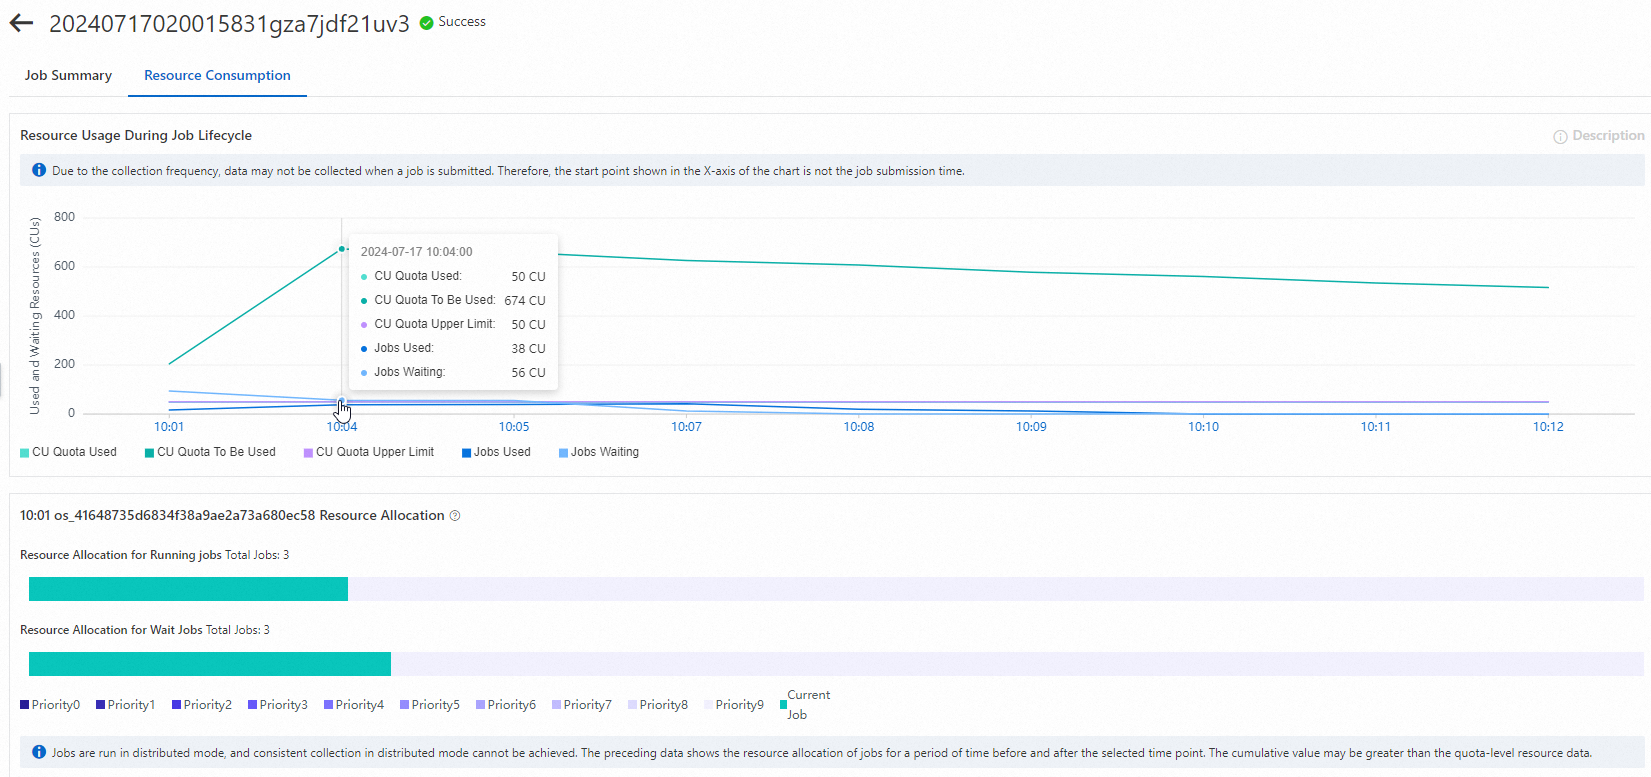
Task: Click the blue info icon in the collection frequency notice
Action: [39, 171]
